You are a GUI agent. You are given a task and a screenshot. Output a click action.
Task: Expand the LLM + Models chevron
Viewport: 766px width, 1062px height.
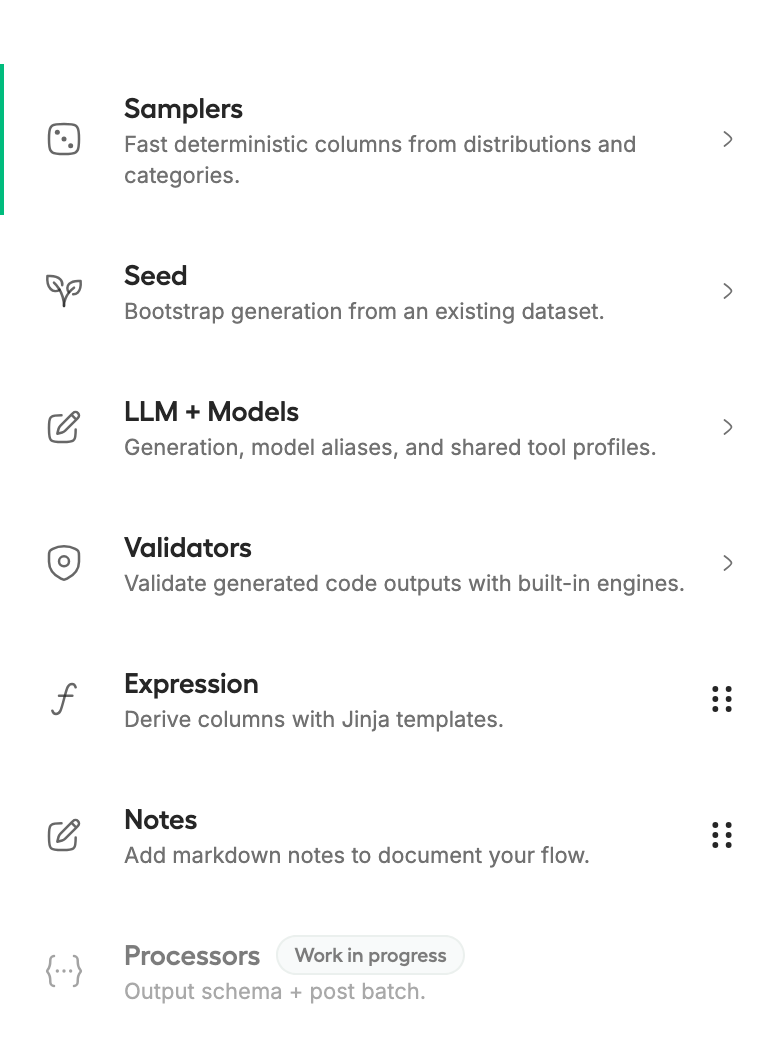click(728, 427)
